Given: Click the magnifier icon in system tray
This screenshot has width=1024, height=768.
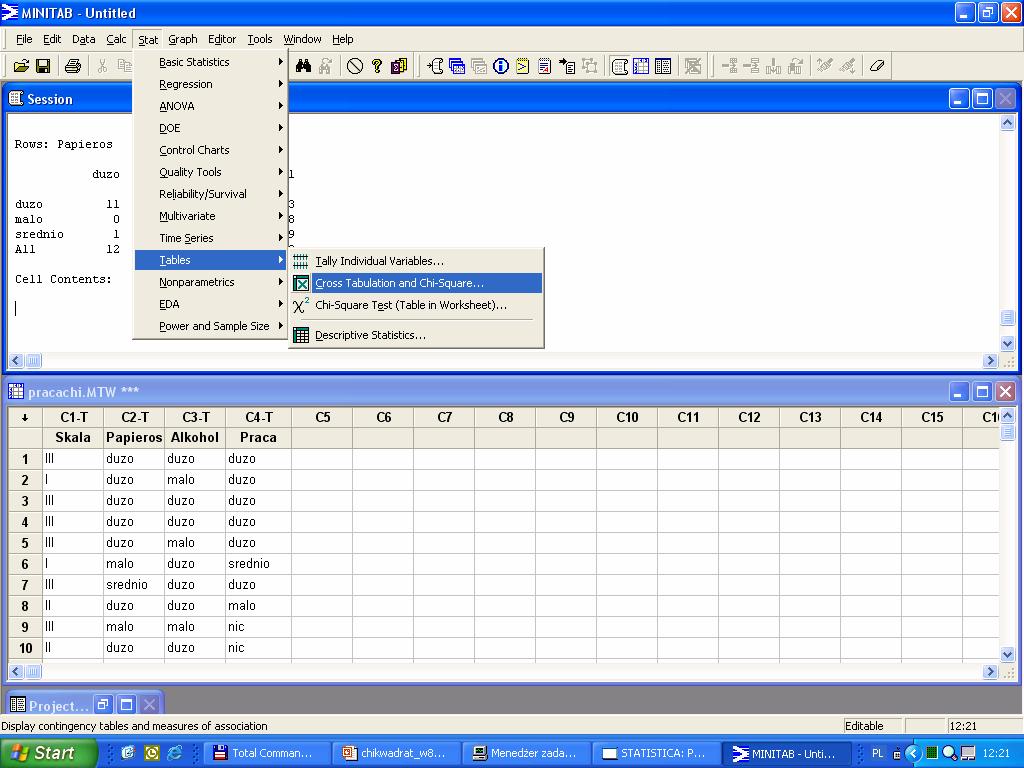Looking at the screenshot, I should pyautogui.click(x=950, y=753).
